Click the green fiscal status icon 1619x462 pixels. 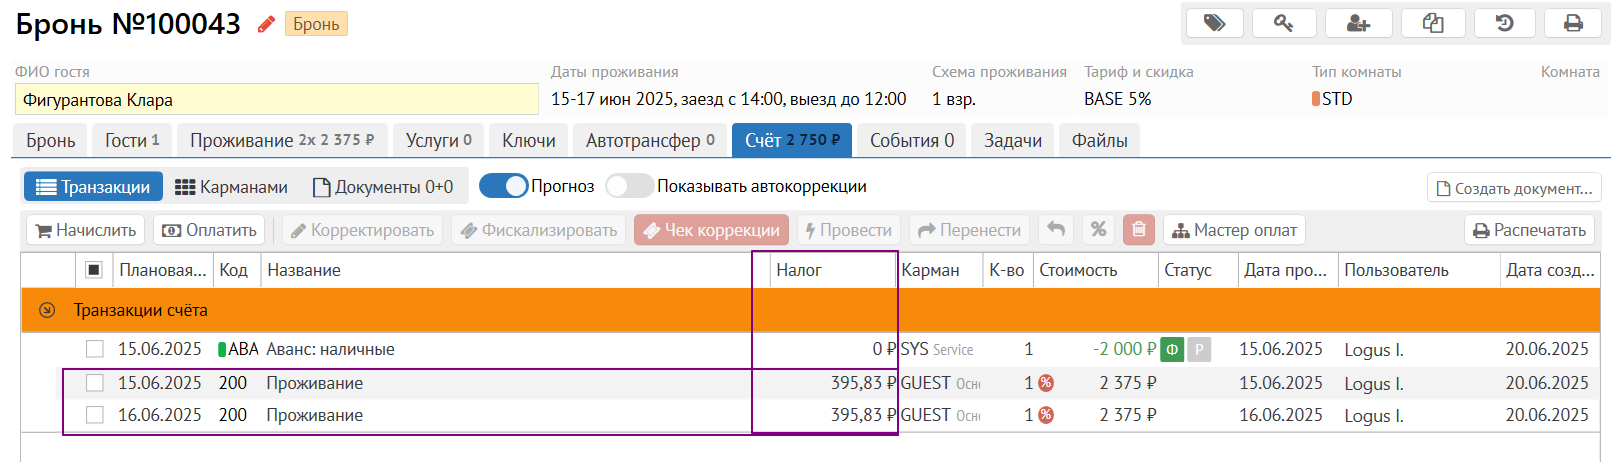pos(1172,349)
